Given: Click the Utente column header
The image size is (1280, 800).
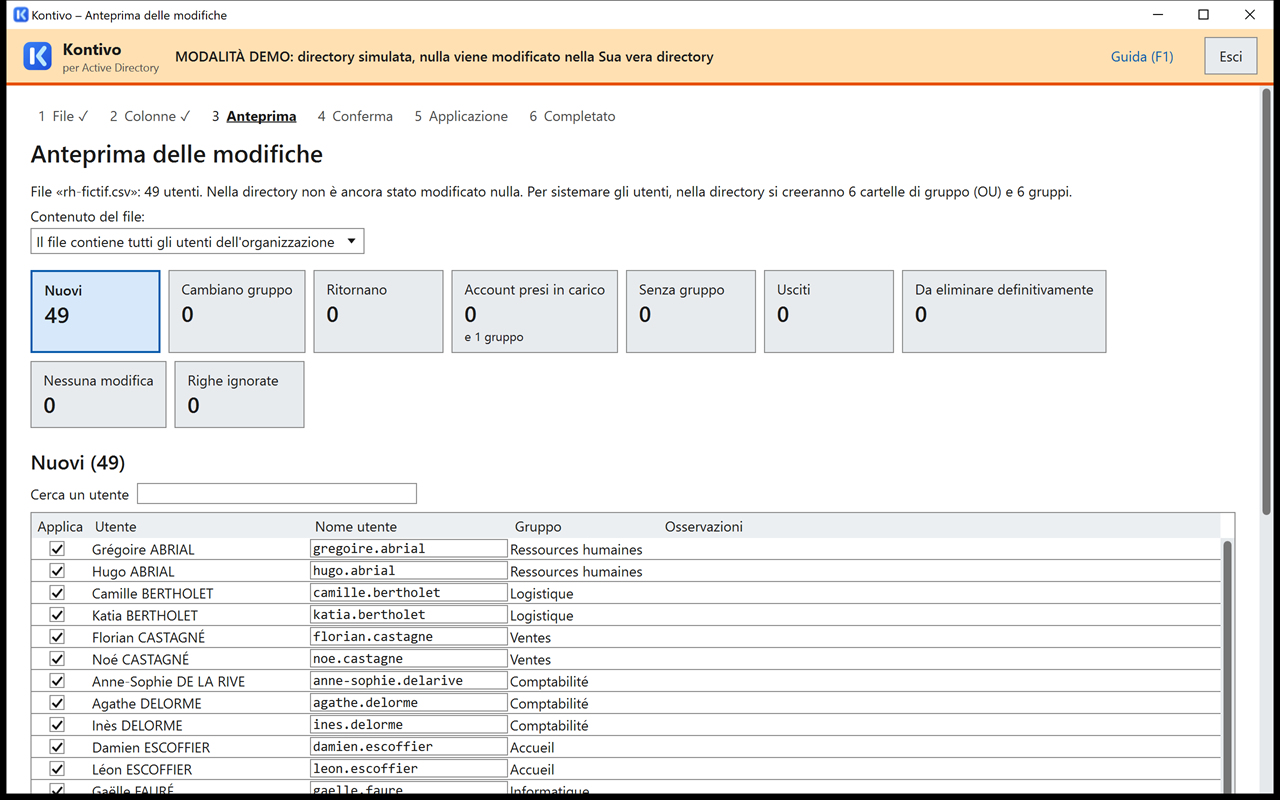Looking at the screenshot, I should coord(116,527).
